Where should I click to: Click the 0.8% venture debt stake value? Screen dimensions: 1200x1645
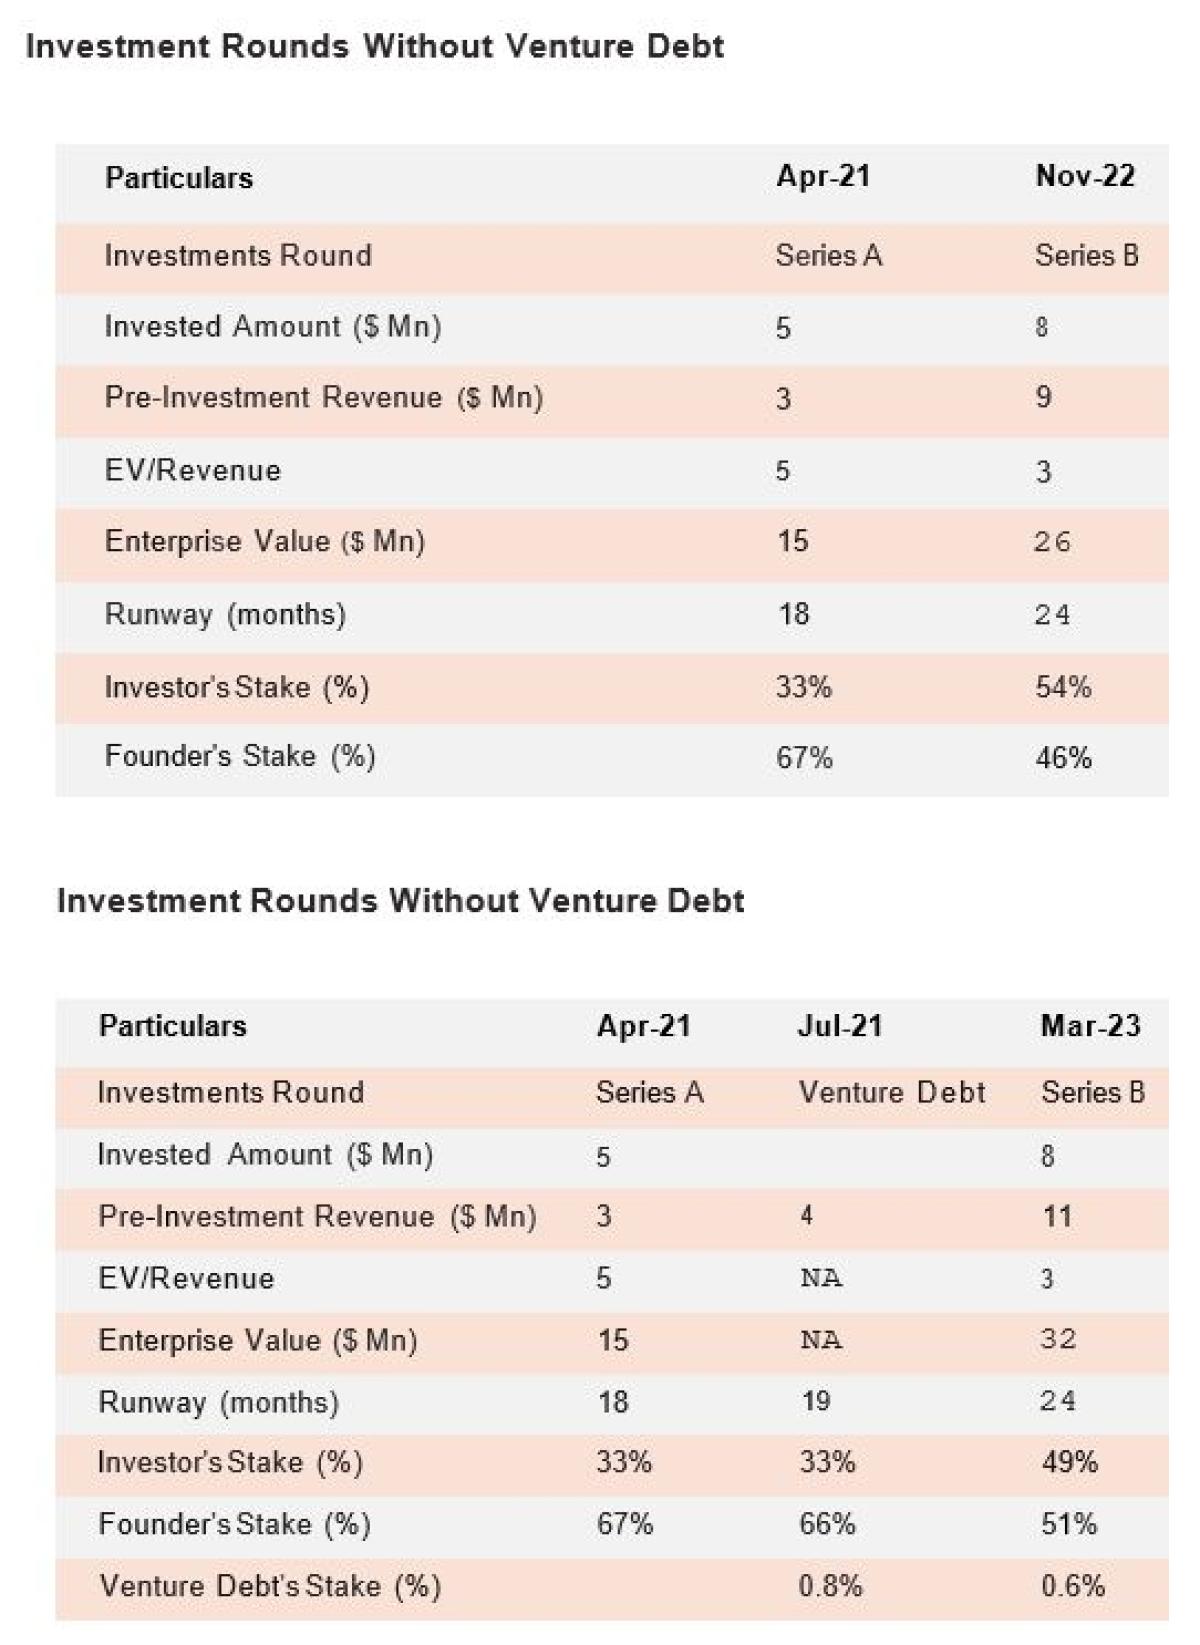point(830,1586)
